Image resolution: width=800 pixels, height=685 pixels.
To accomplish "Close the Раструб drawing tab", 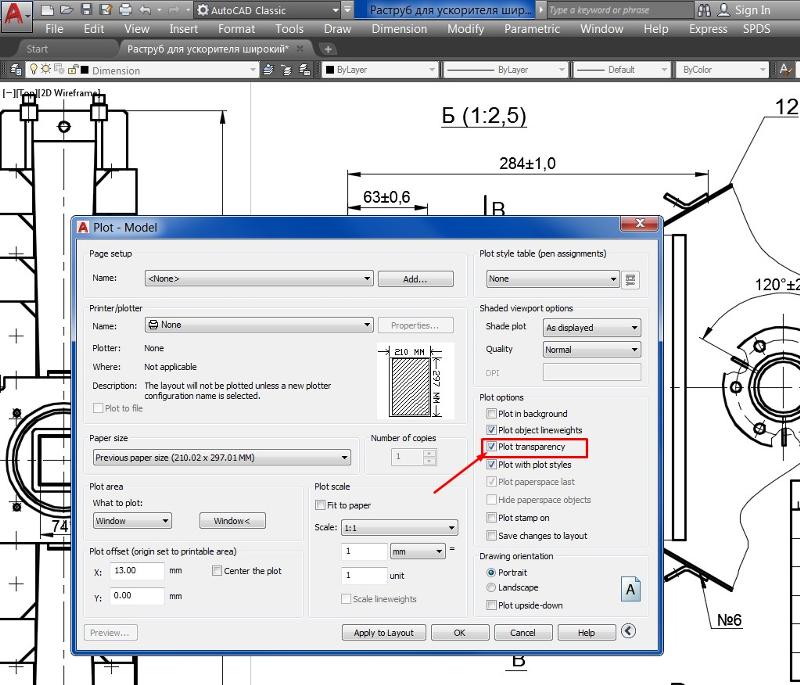I will point(300,48).
